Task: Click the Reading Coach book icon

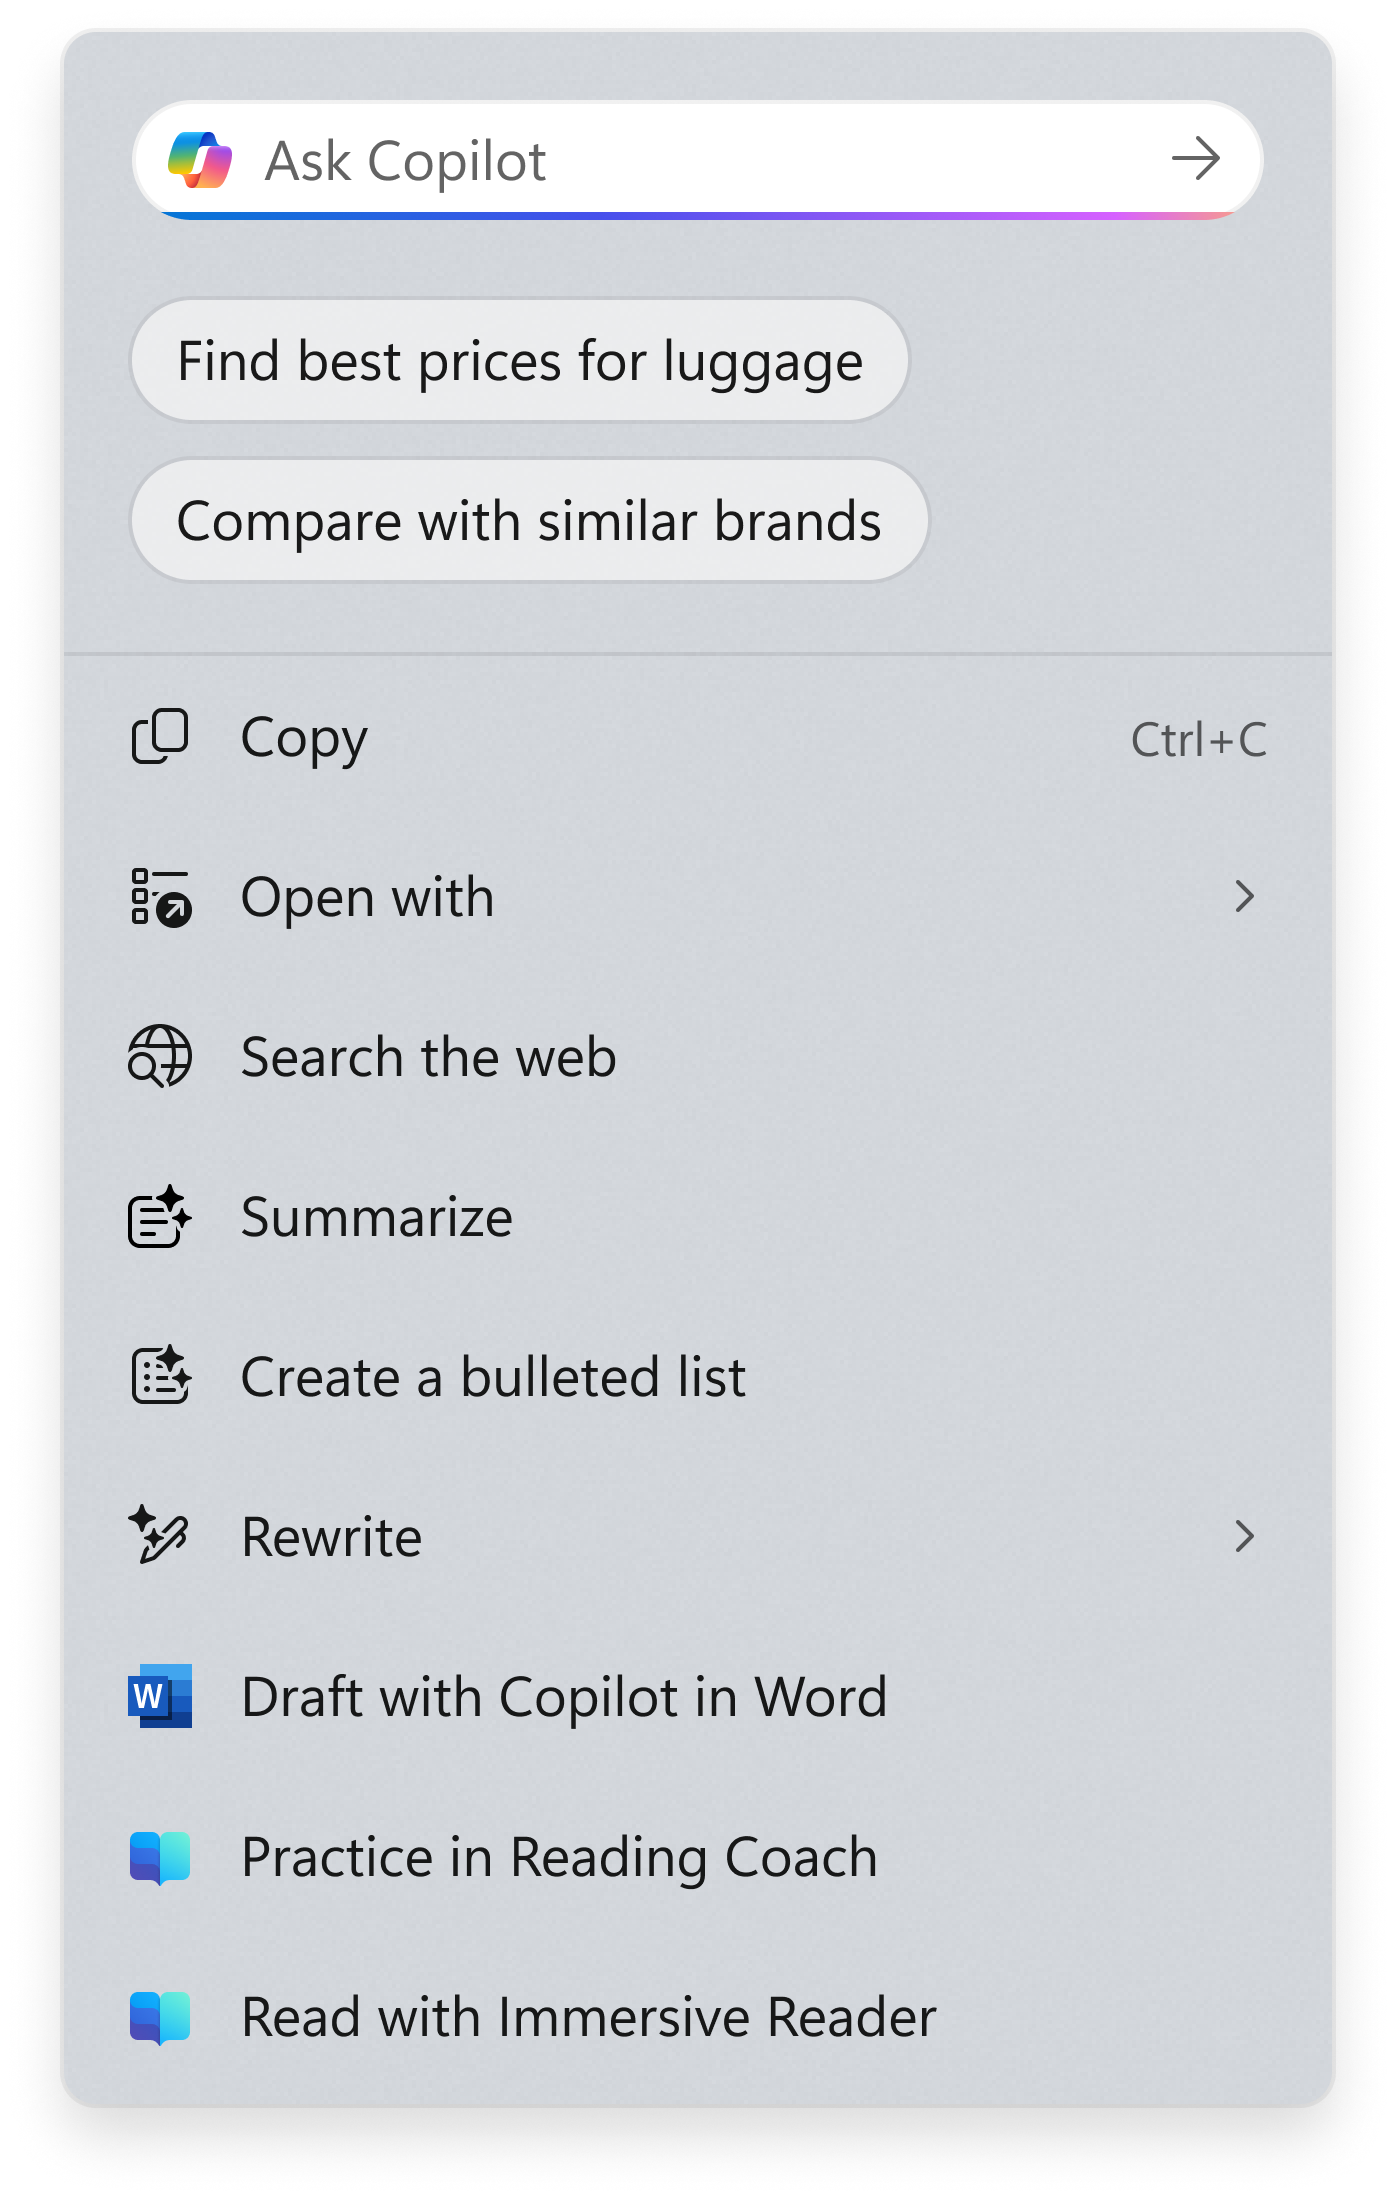Action: pos(160,1857)
